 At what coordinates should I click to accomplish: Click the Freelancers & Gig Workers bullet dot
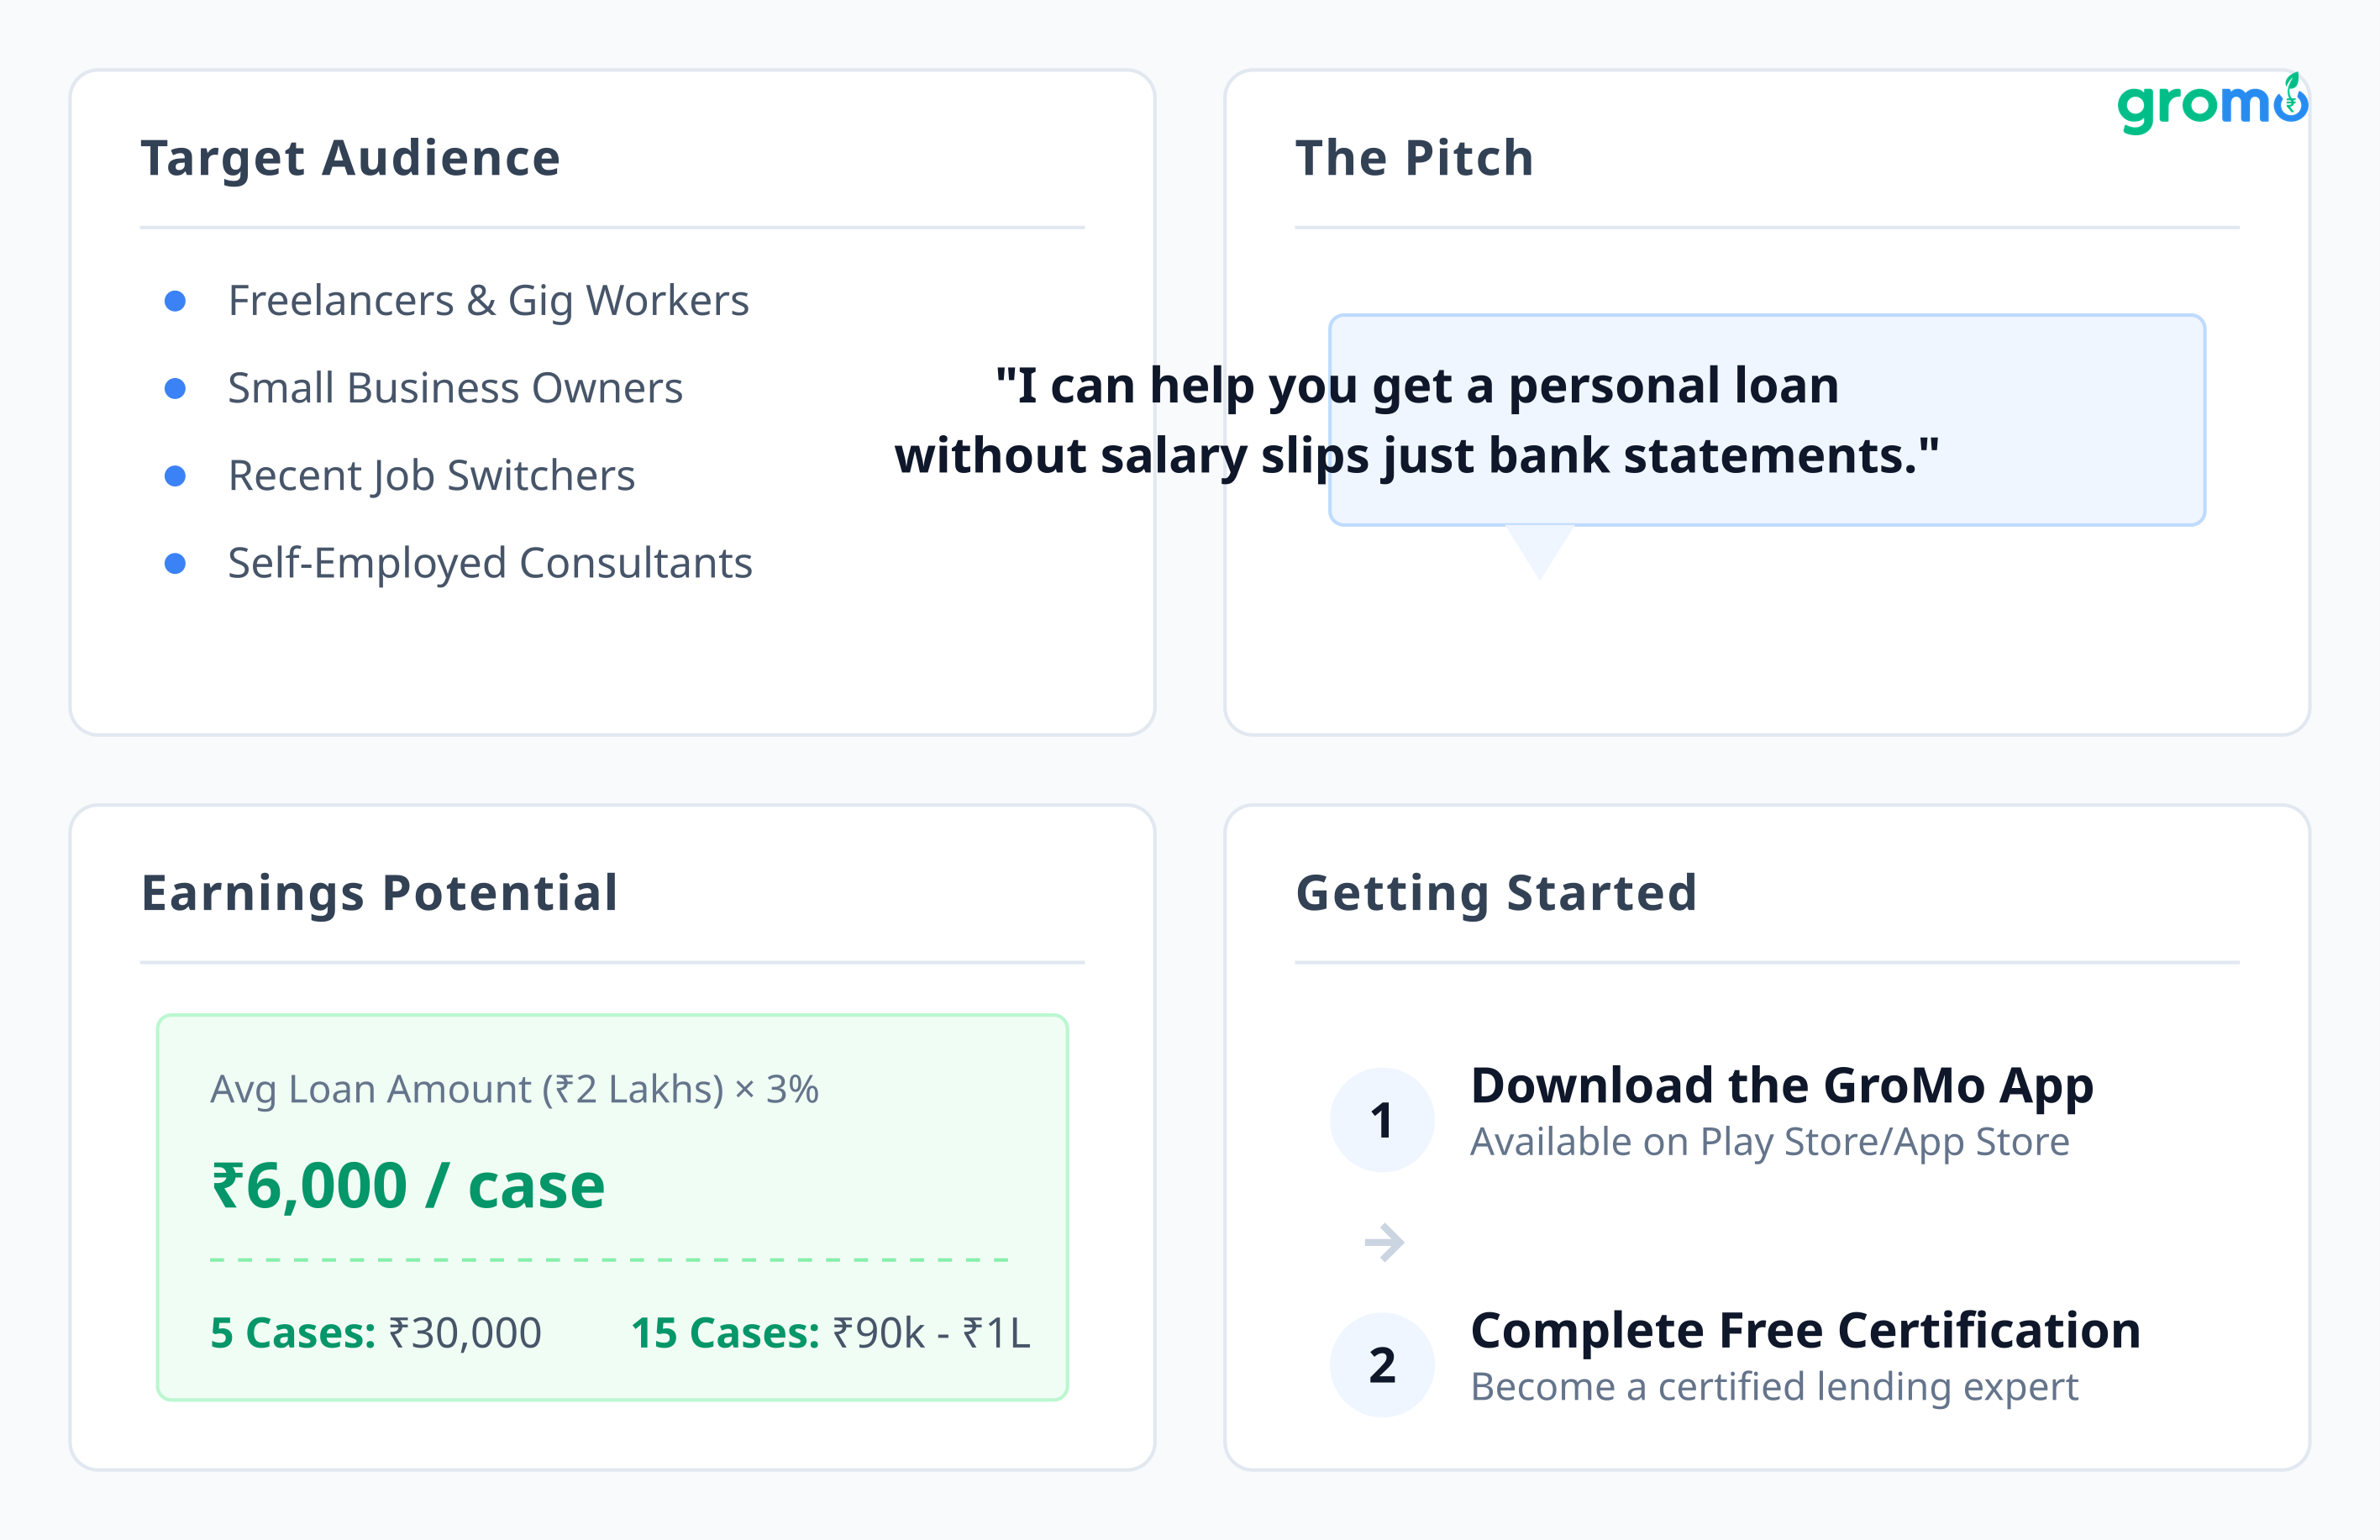[175, 301]
